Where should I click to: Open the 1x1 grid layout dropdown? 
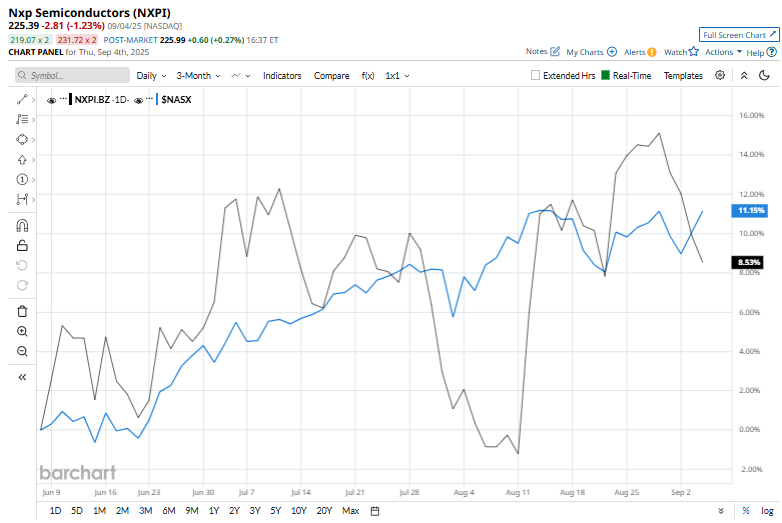tap(397, 76)
